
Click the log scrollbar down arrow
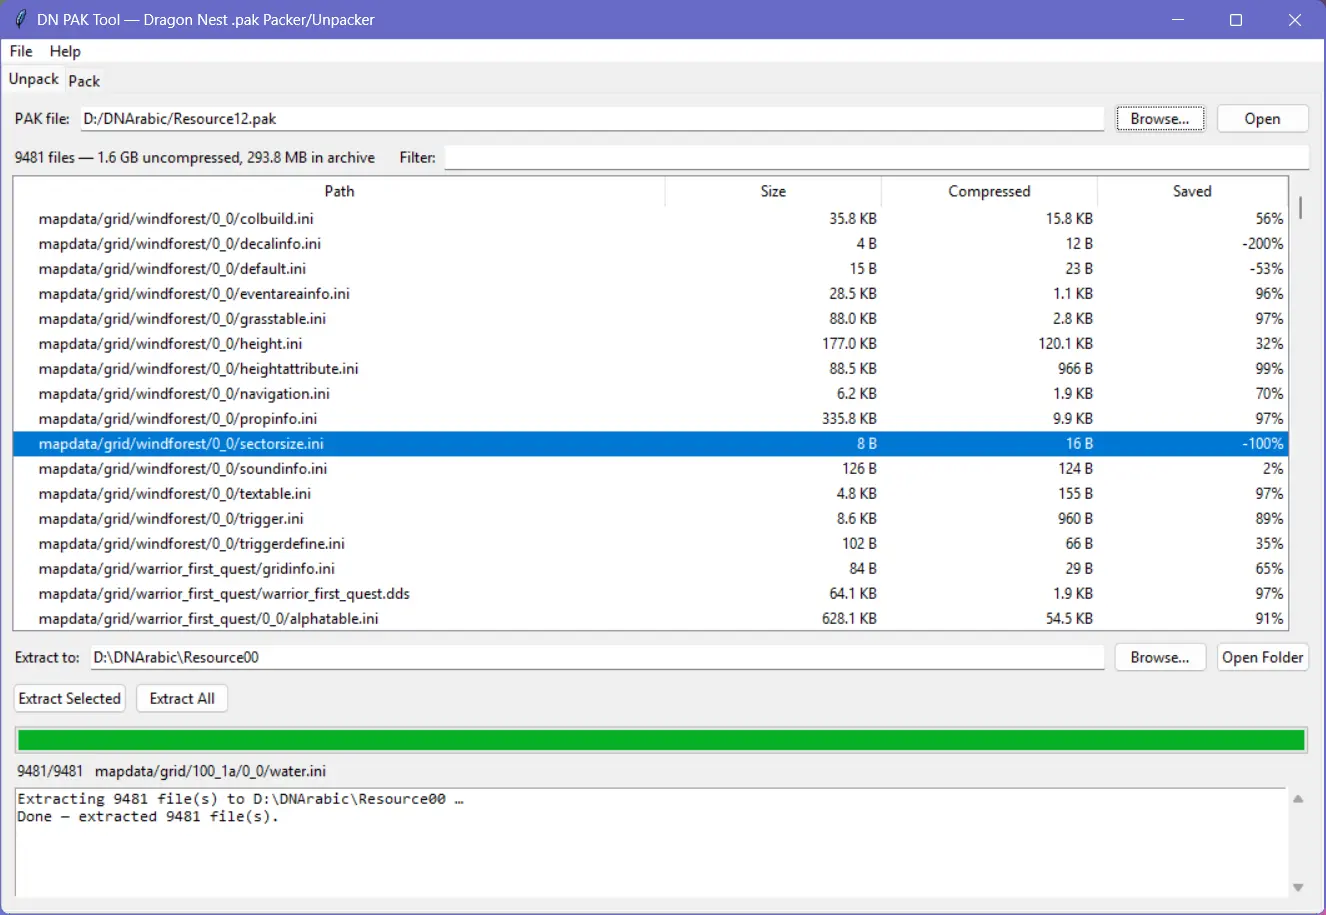coord(1298,887)
